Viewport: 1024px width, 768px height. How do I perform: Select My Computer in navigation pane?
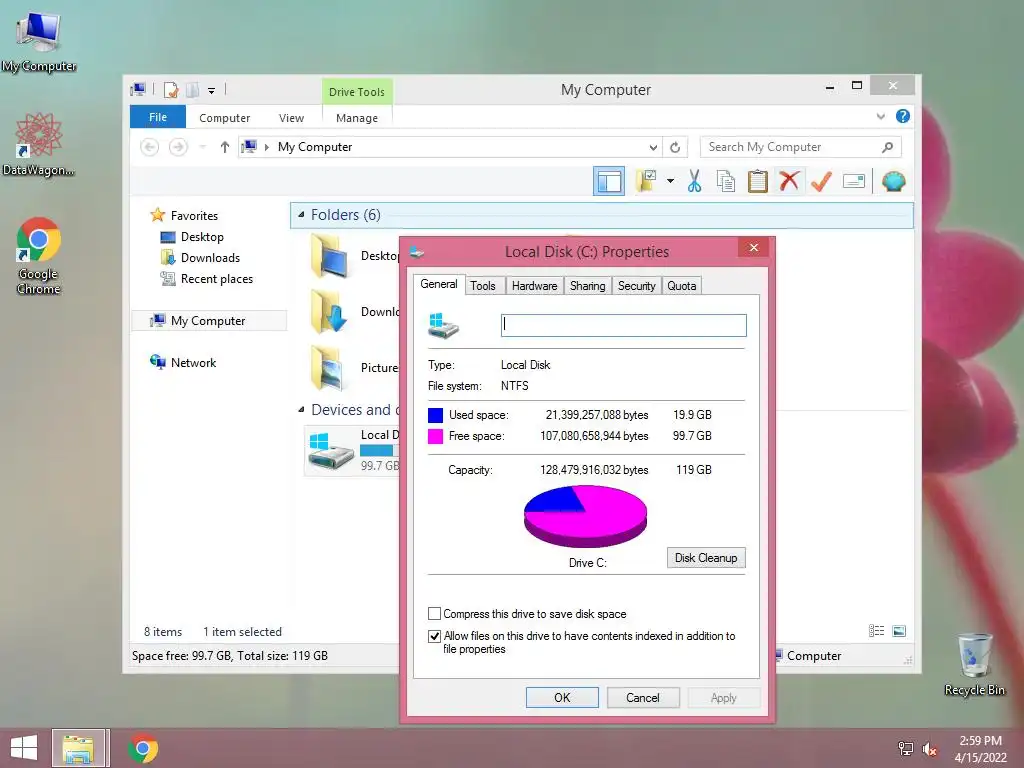click(208, 321)
